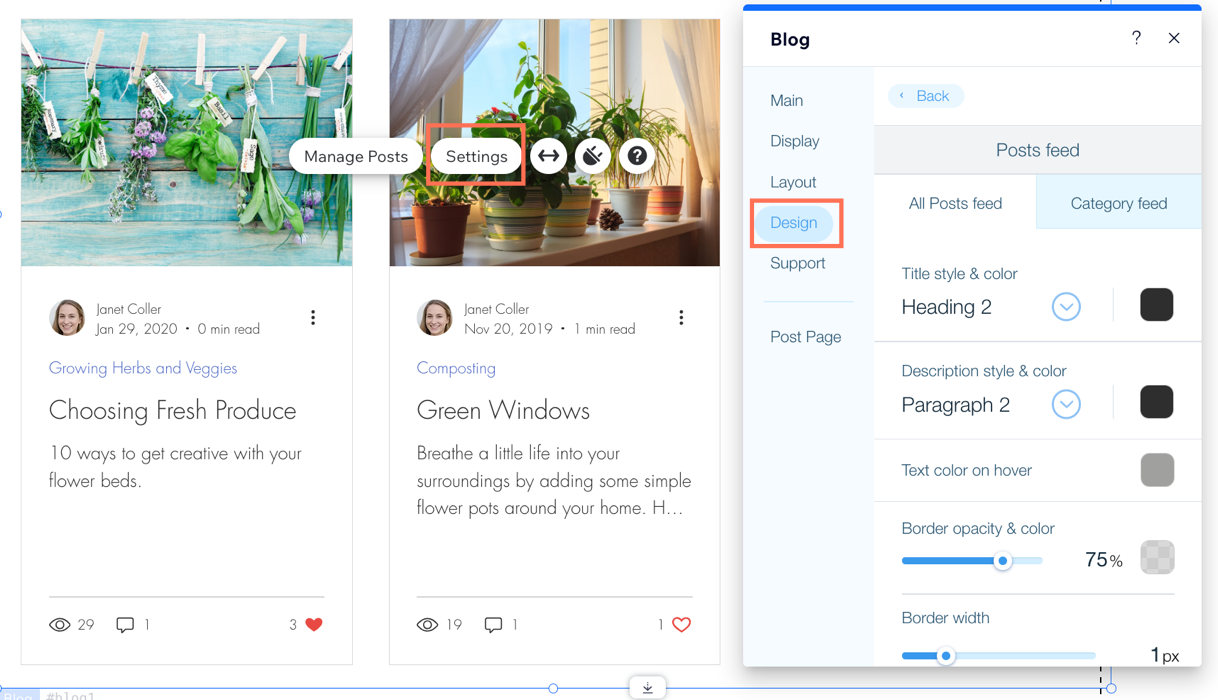Select the Design tab in Blog panel

pos(794,223)
